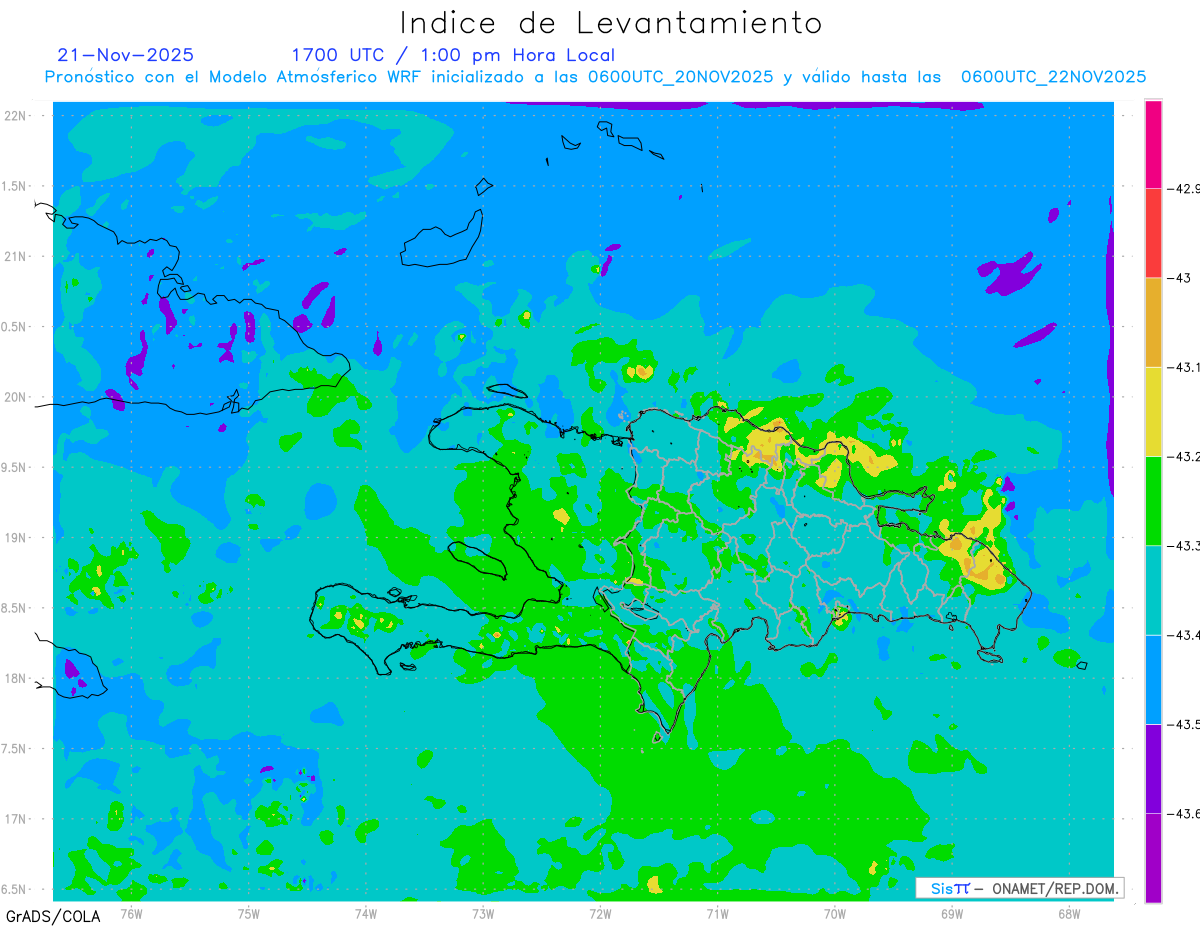The image size is (1200, 927).
Task: Click the '18N' latitude label
Action: coord(16,678)
